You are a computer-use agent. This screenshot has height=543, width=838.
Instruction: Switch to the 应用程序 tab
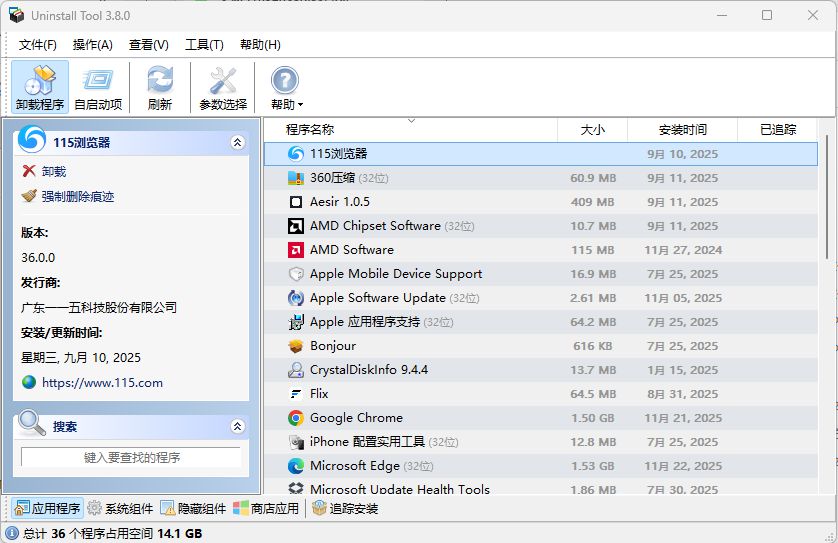pyautogui.click(x=48, y=508)
